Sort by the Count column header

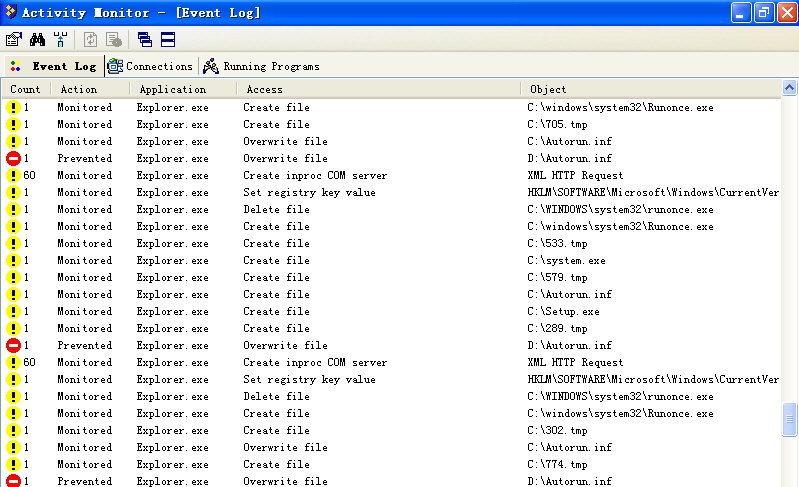[25, 89]
